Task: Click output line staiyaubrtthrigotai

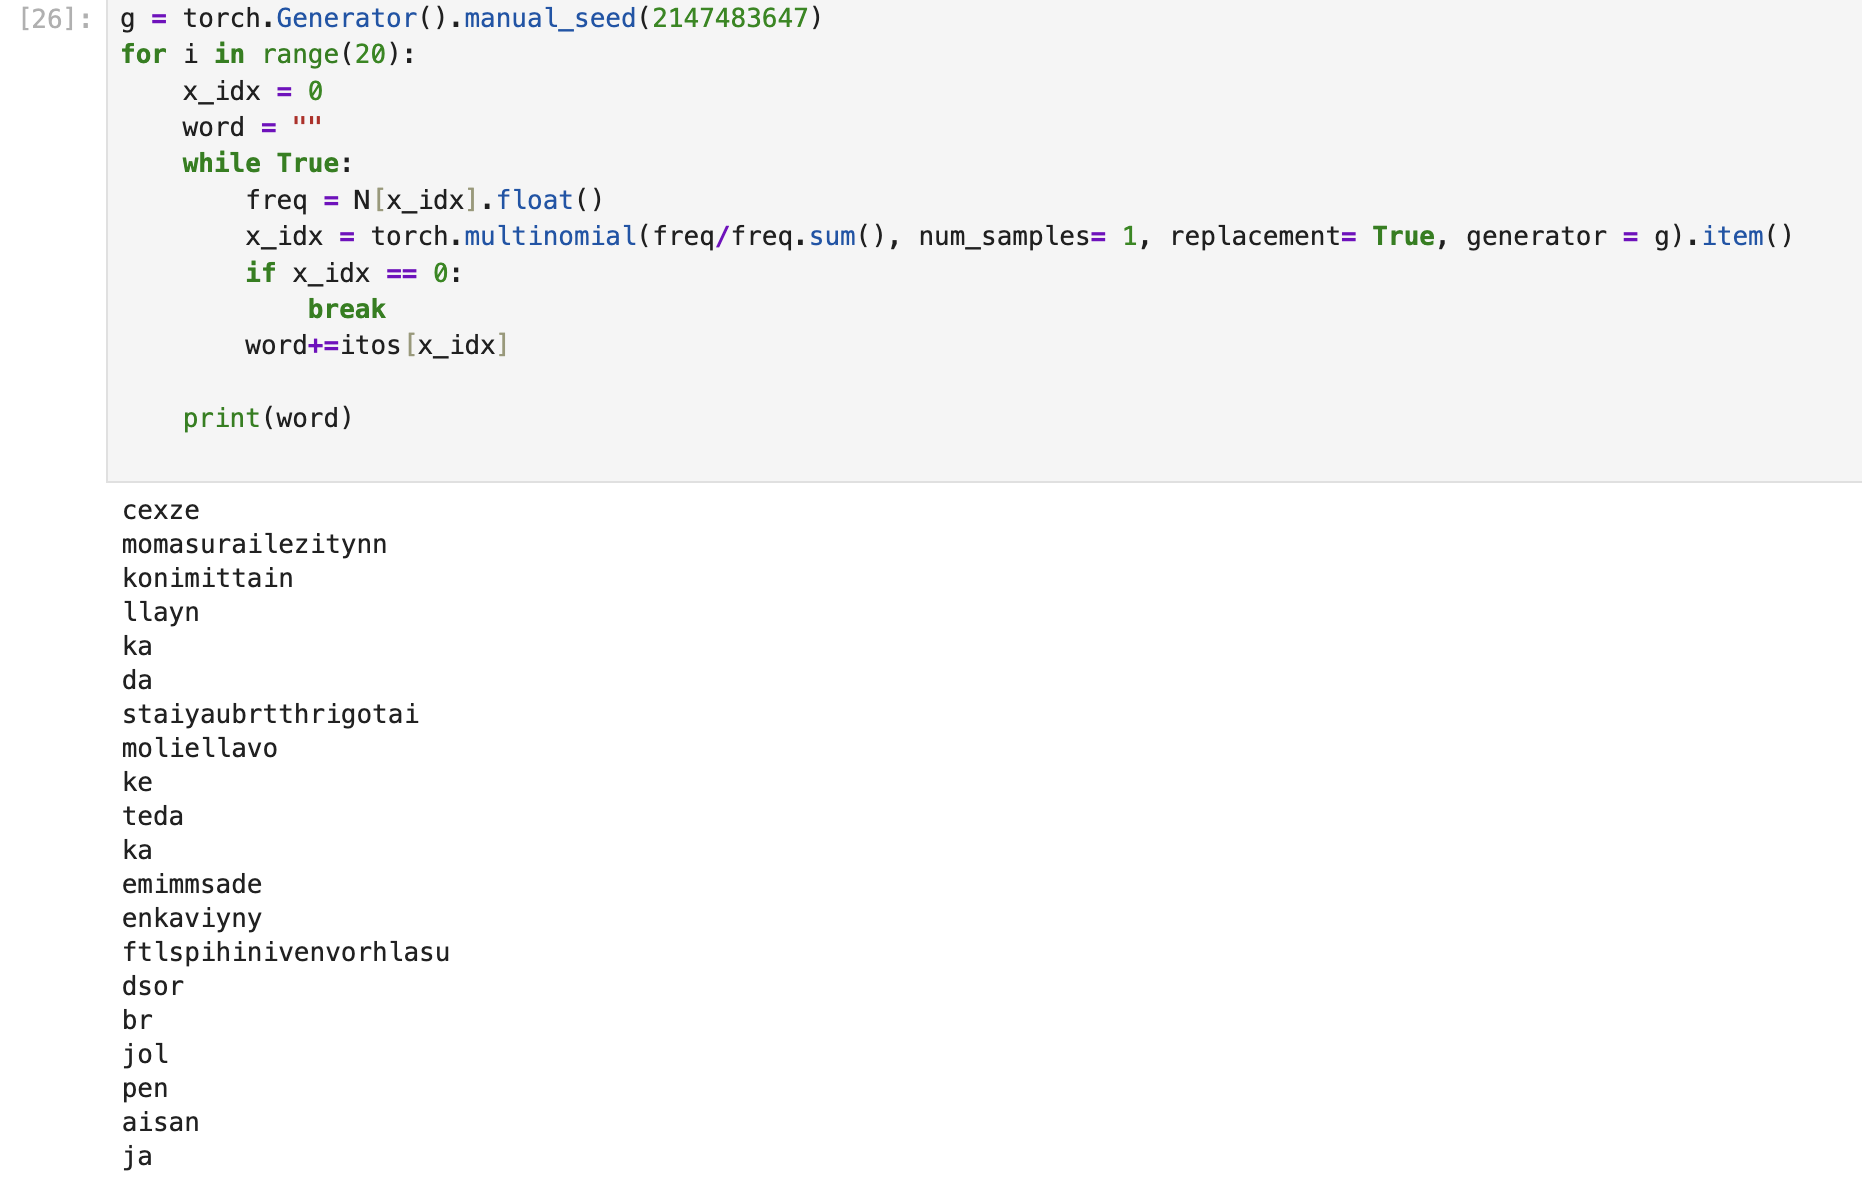Action: [270, 715]
